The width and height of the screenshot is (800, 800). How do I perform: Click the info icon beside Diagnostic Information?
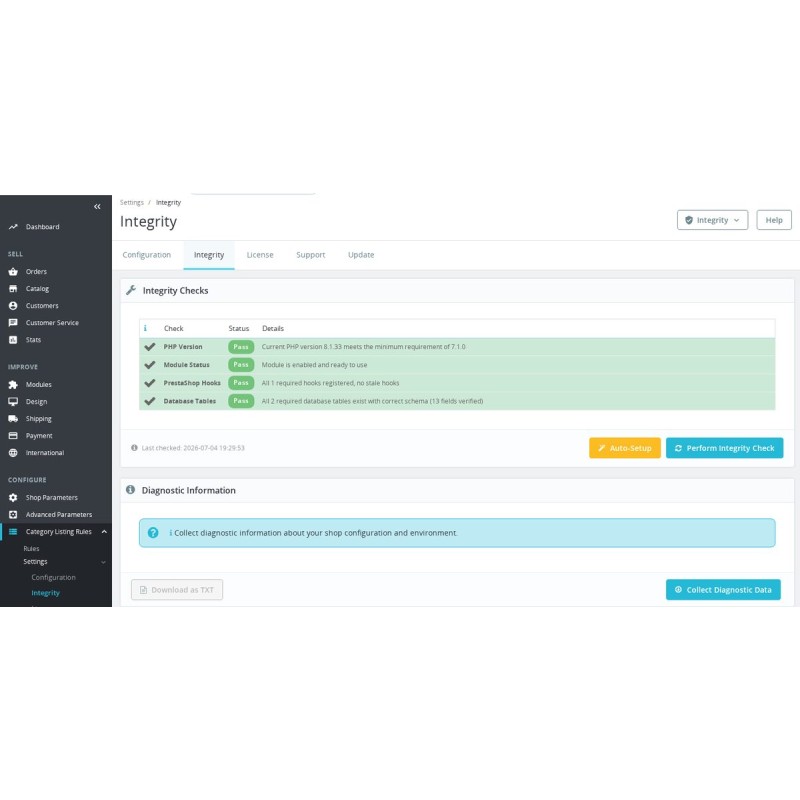(x=131, y=490)
